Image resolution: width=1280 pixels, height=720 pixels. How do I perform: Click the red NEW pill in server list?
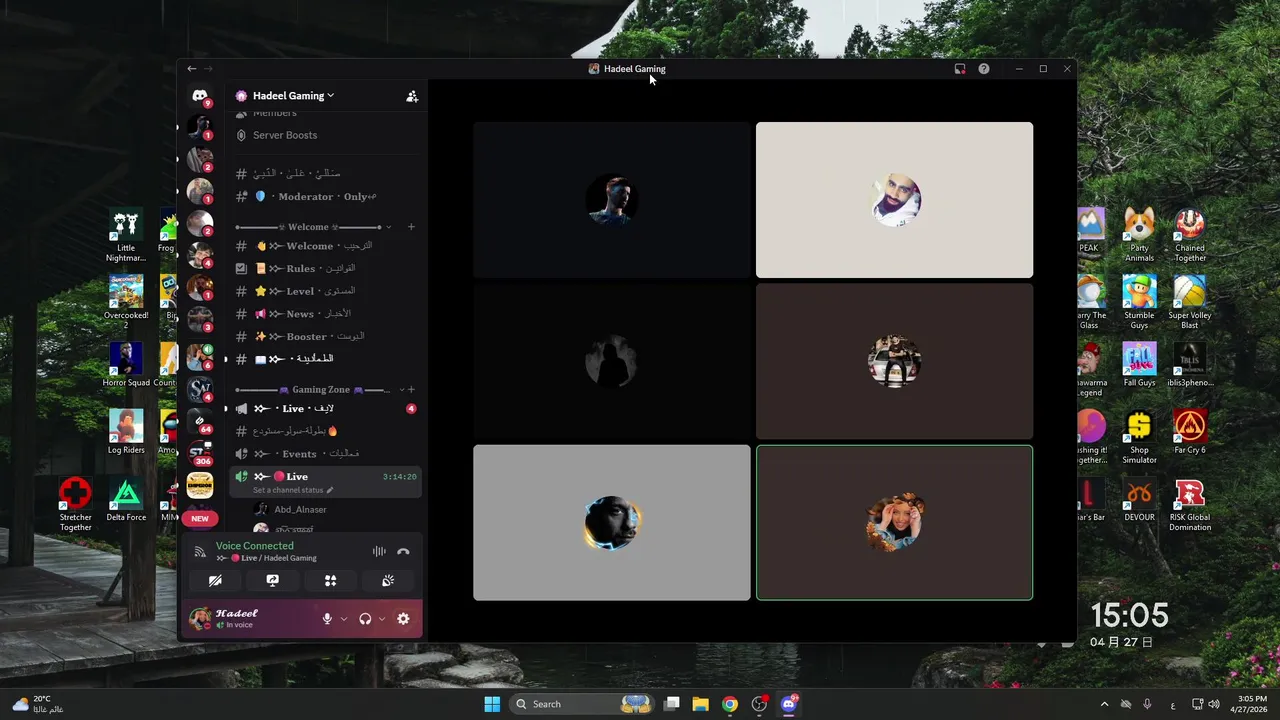pyautogui.click(x=200, y=518)
